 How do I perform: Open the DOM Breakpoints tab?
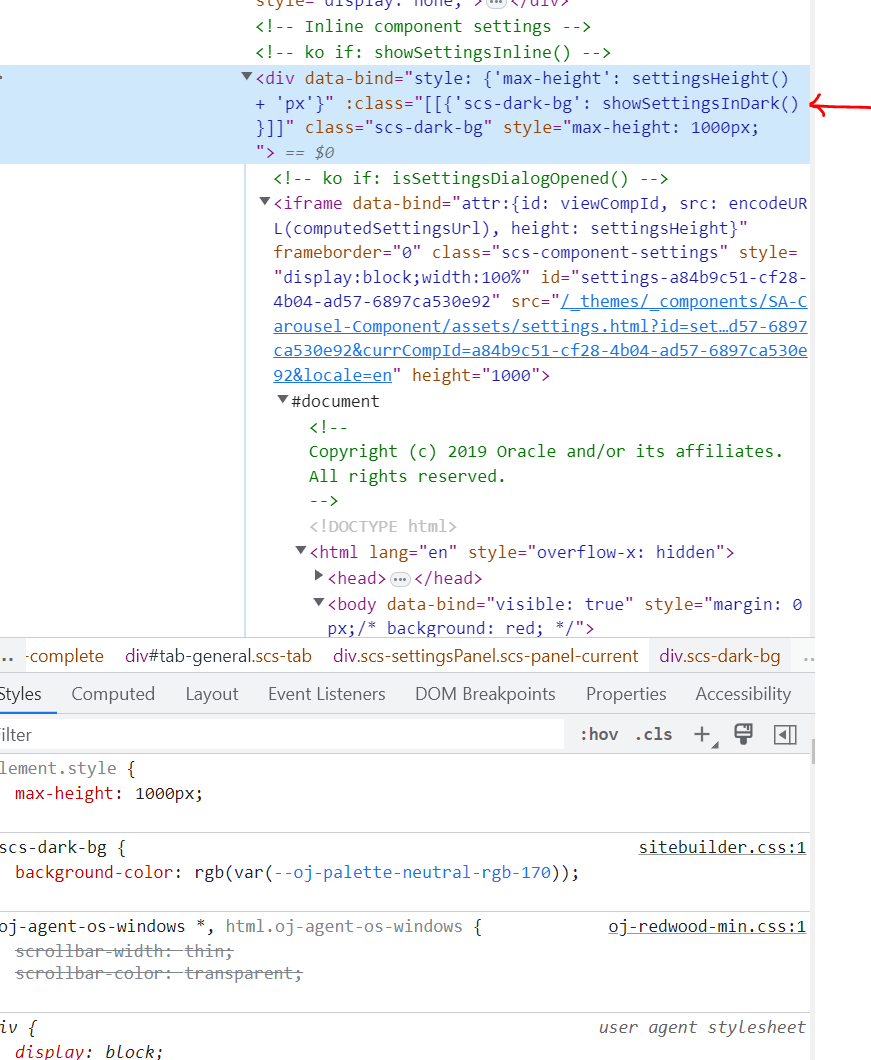click(485, 694)
